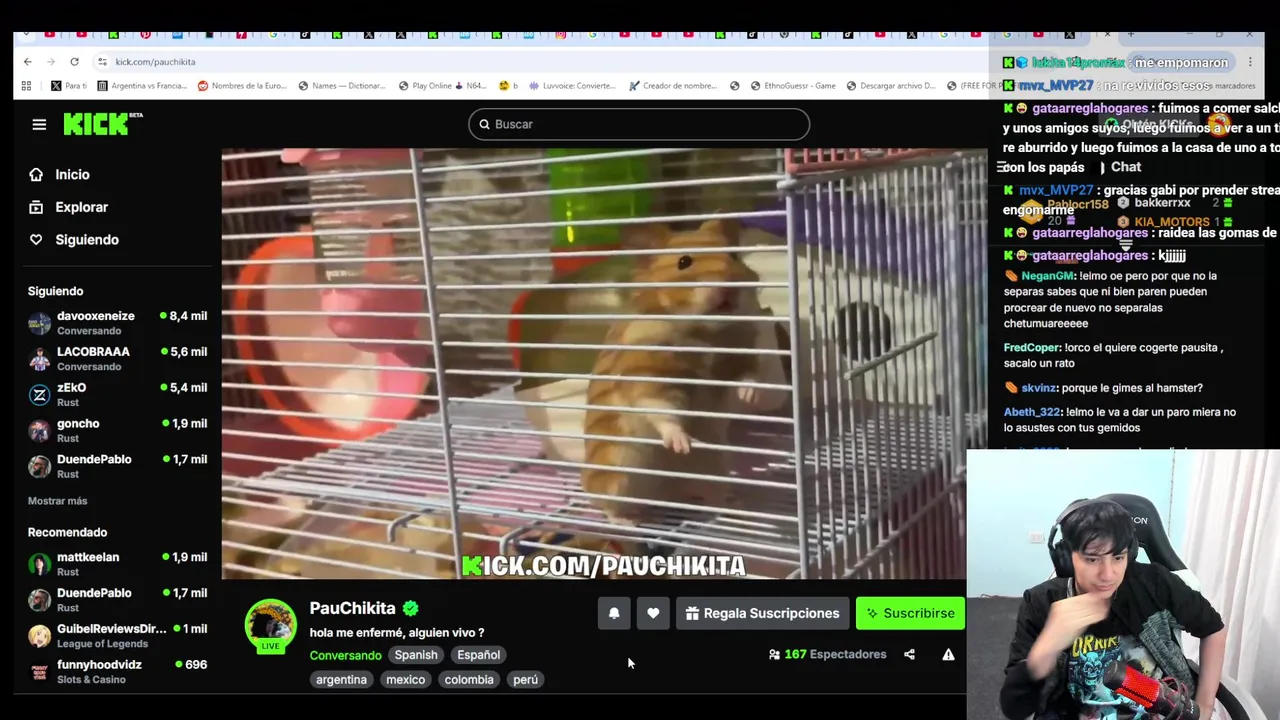Open 'Creador de nombre' bookmark

(x=673, y=86)
